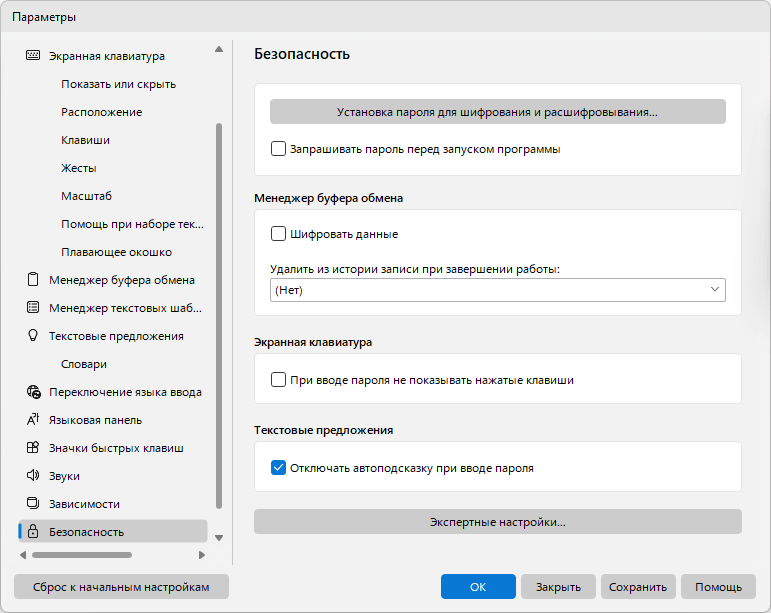Click the keyboard icon beside Экранная клавиатура
Viewport: 771px width, 613px height.
coord(33,55)
